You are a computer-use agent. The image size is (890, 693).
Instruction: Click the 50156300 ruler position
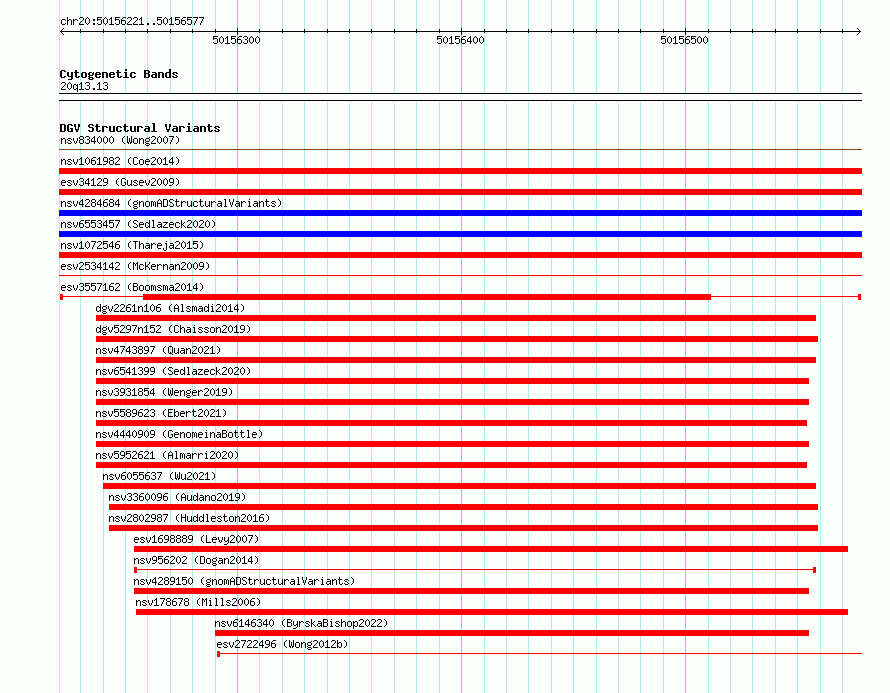(x=236, y=40)
